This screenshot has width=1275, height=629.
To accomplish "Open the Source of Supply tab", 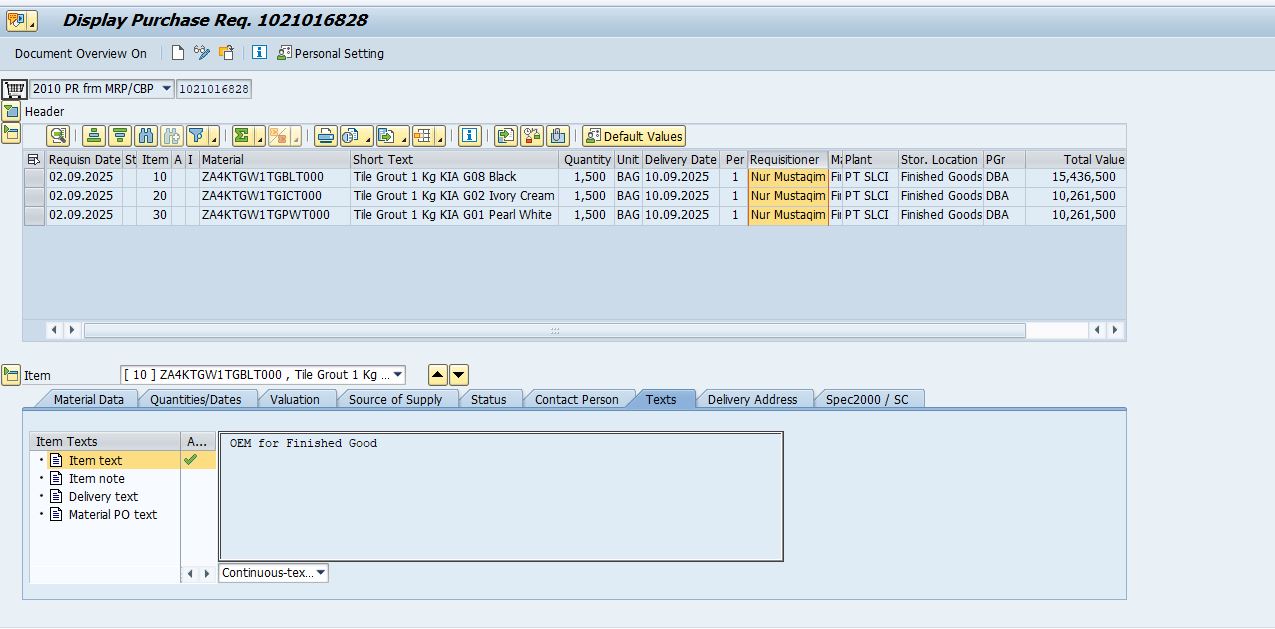I will point(396,399).
